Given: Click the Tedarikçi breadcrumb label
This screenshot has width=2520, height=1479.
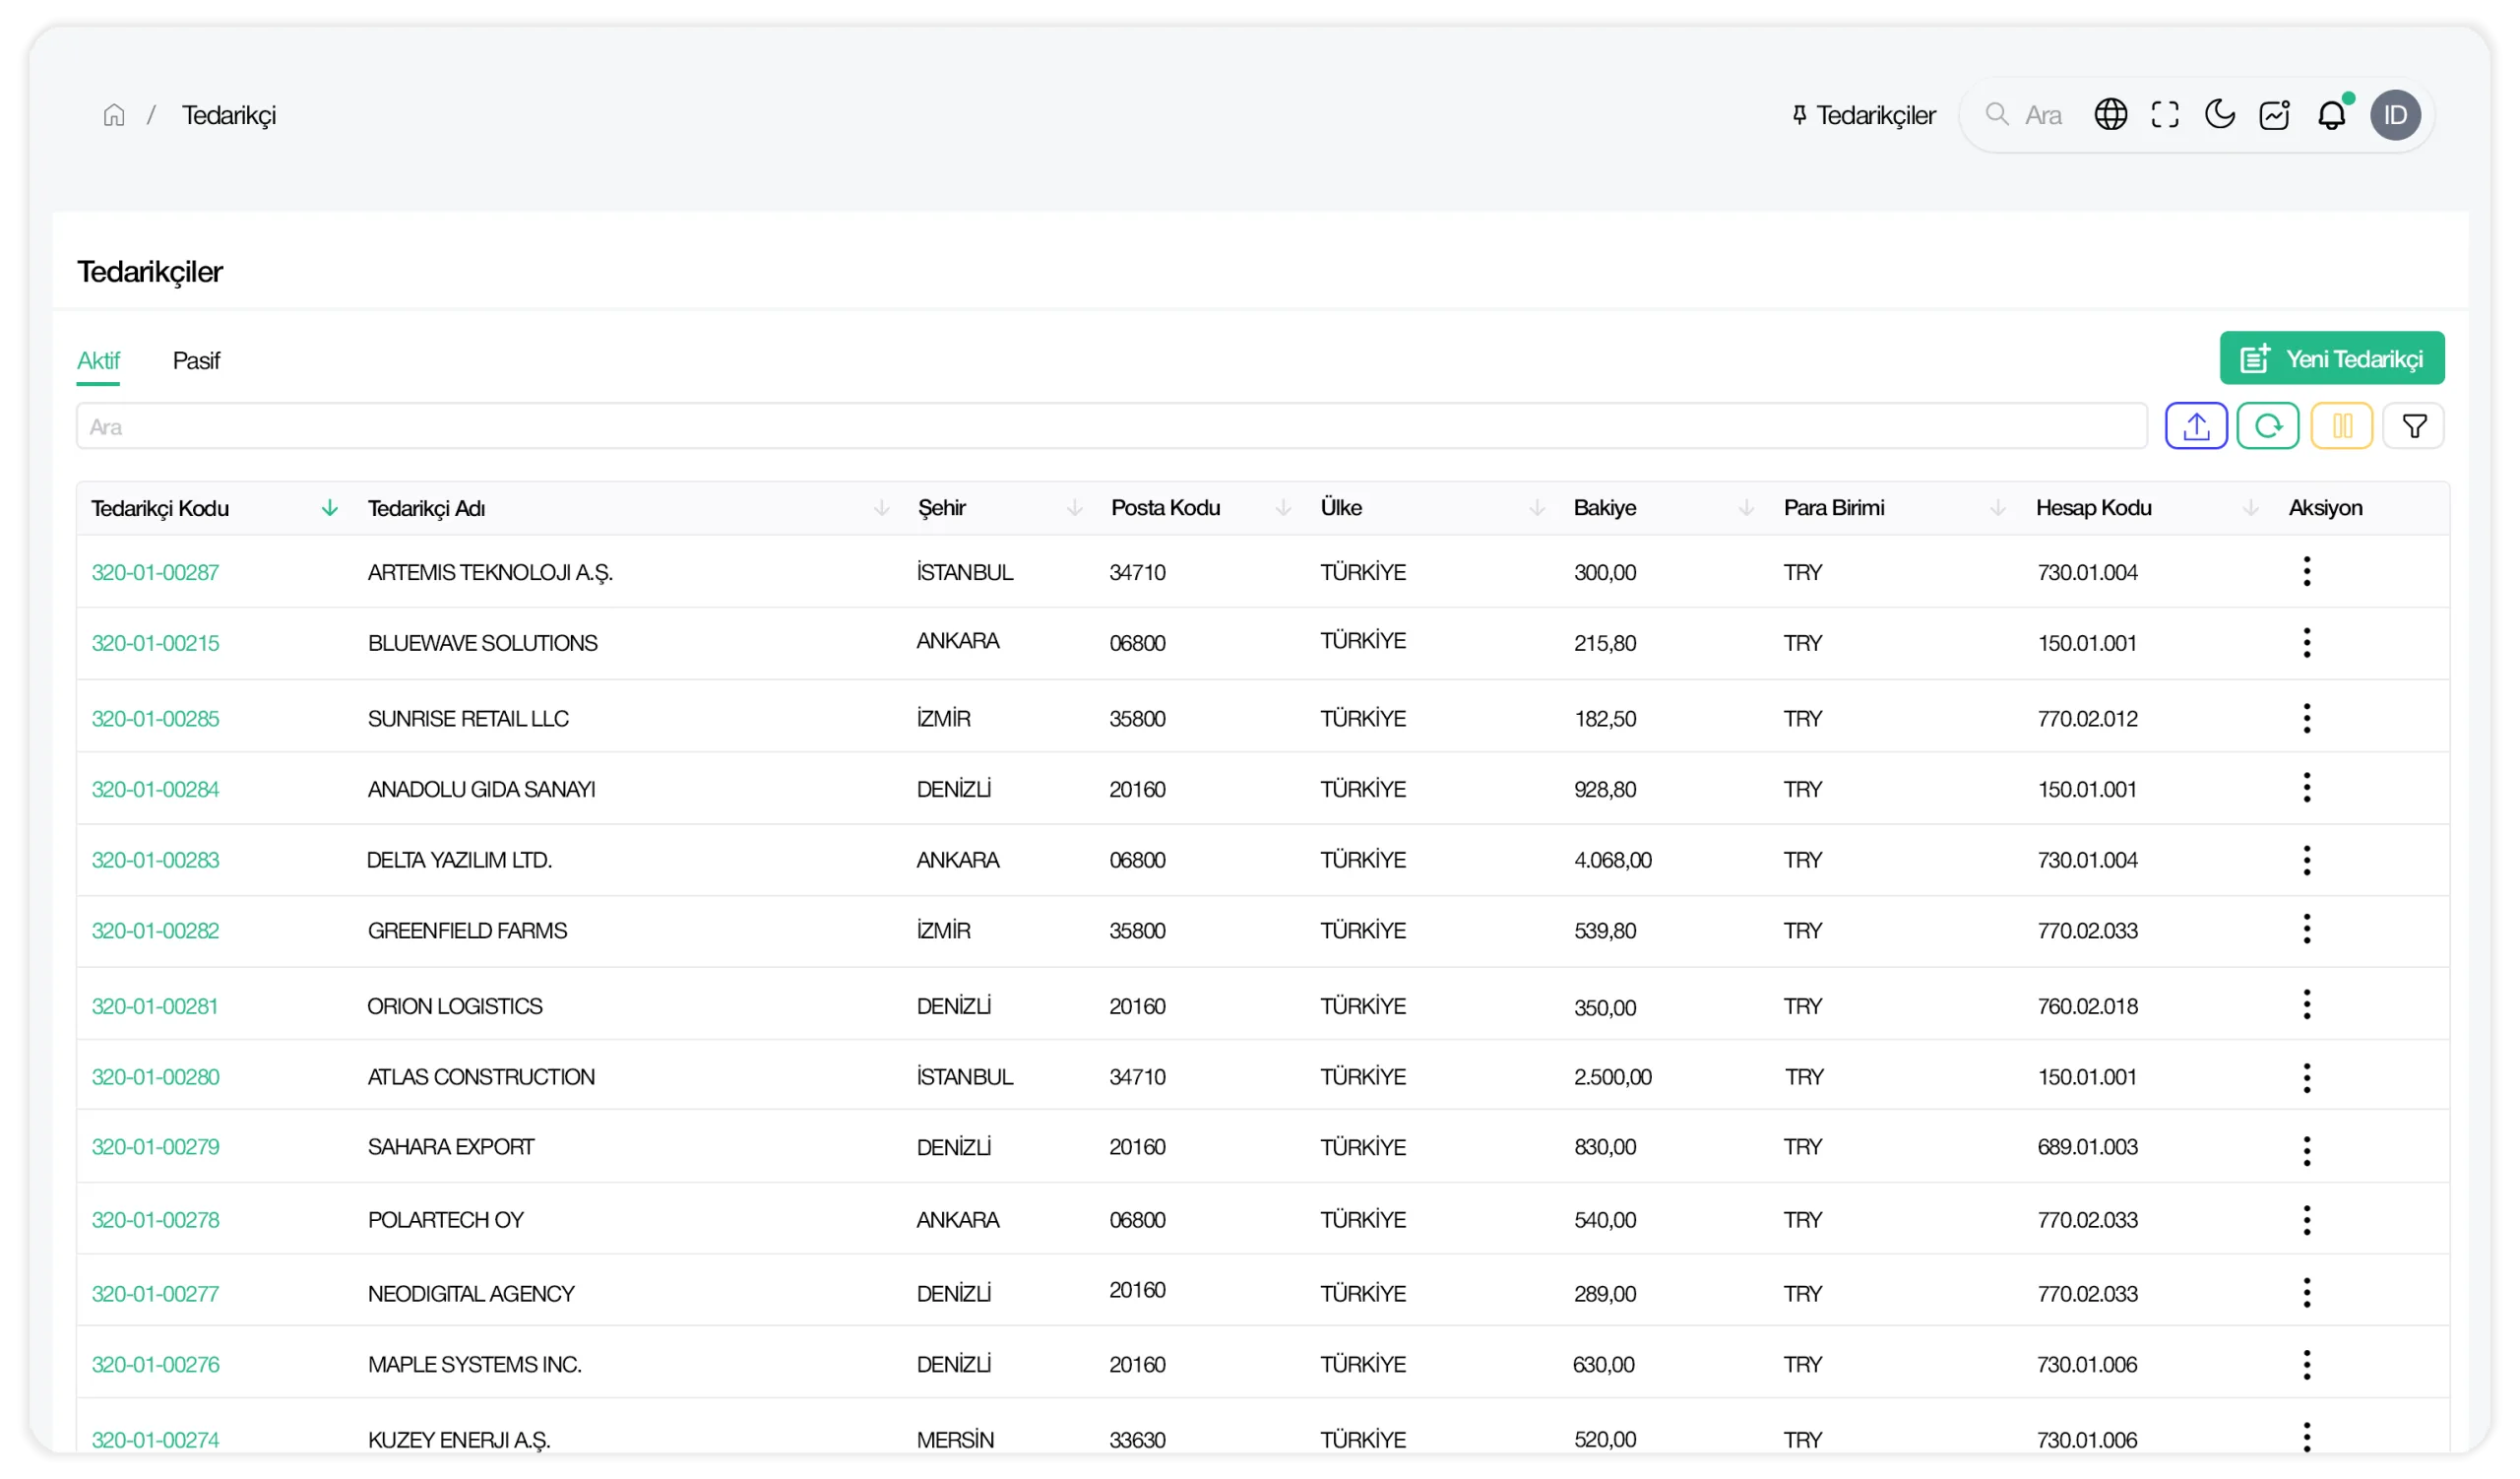Looking at the screenshot, I should pos(229,116).
